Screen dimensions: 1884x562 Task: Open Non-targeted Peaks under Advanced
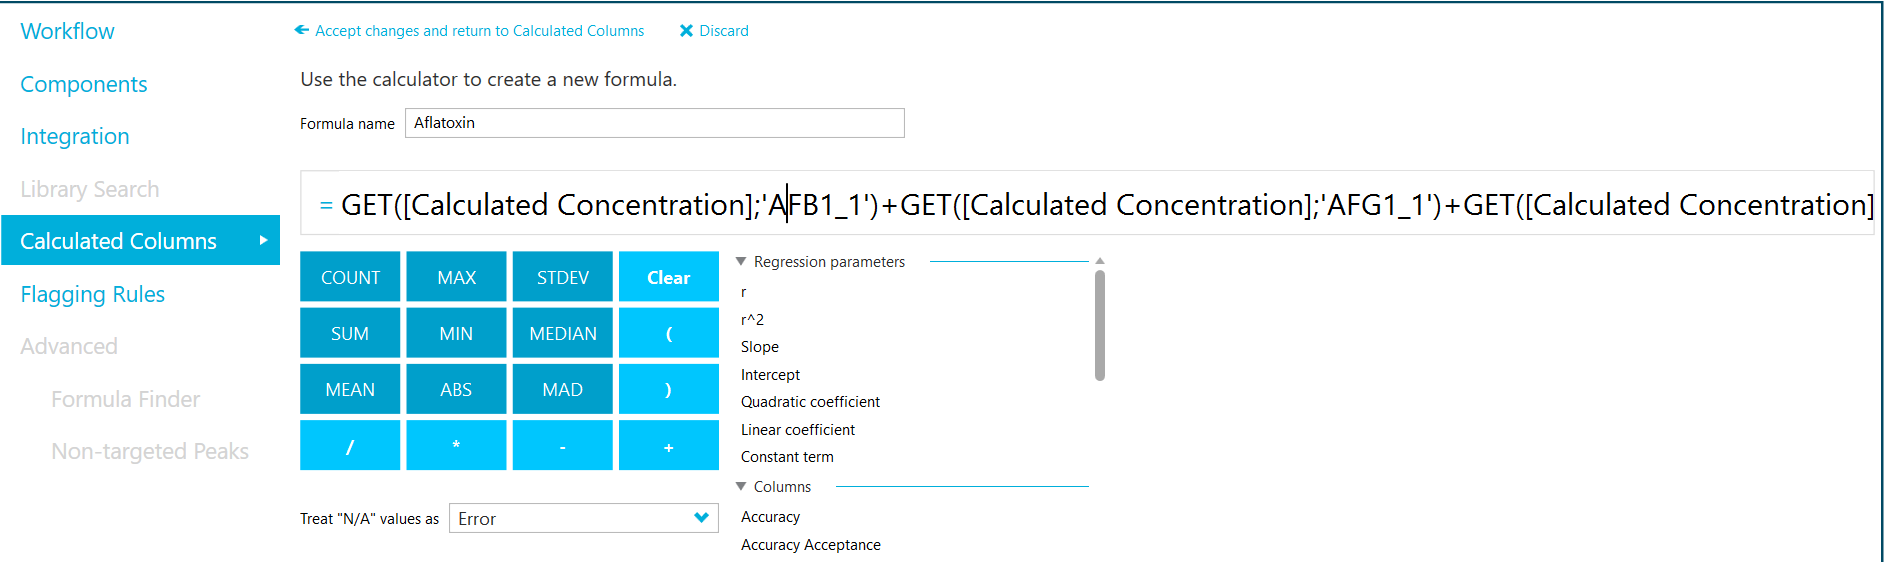pos(150,451)
